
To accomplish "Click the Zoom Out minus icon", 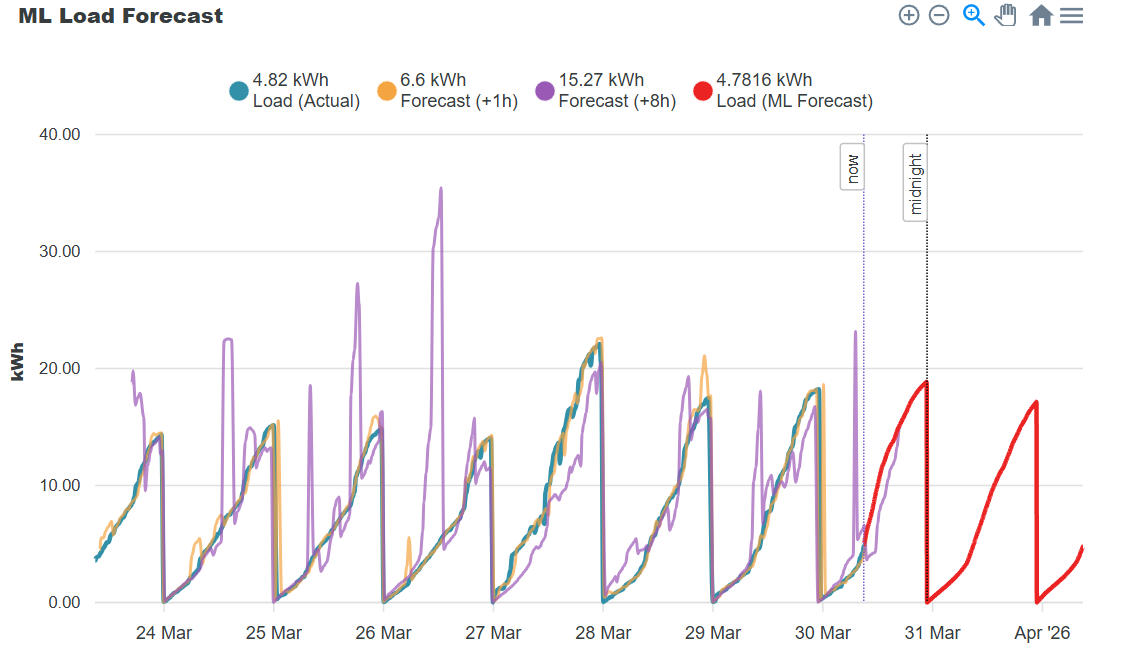I will [939, 15].
